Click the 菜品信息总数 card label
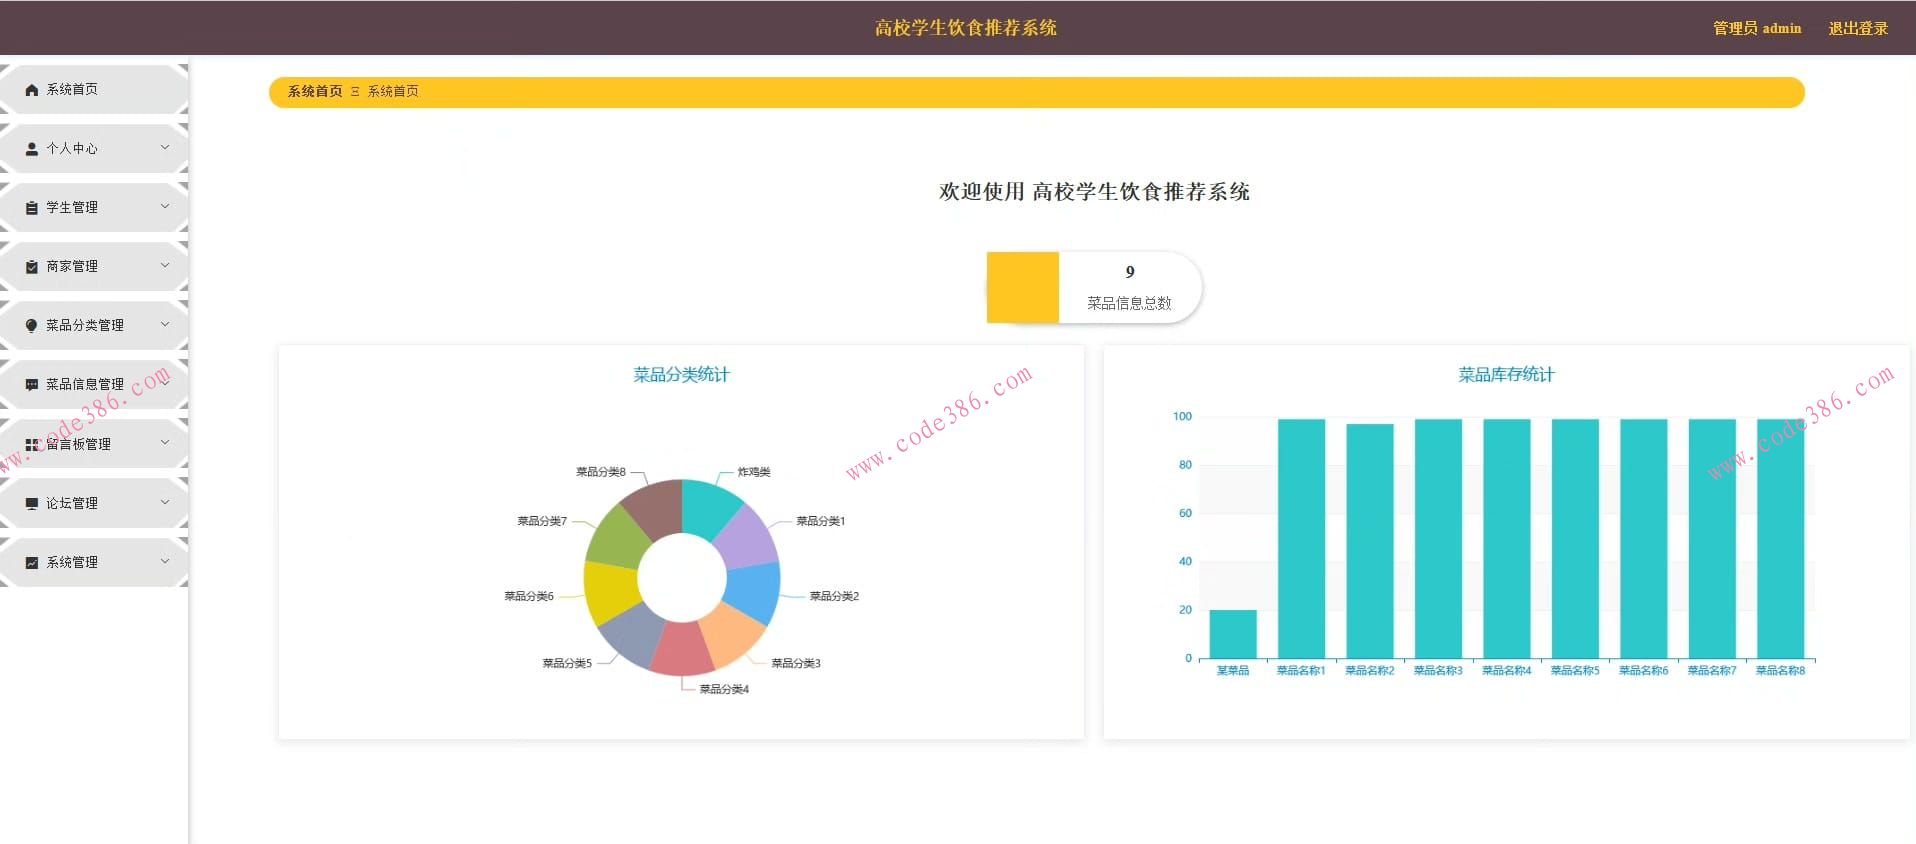Image resolution: width=1916 pixels, height=844 pixels. point(1129,303)
